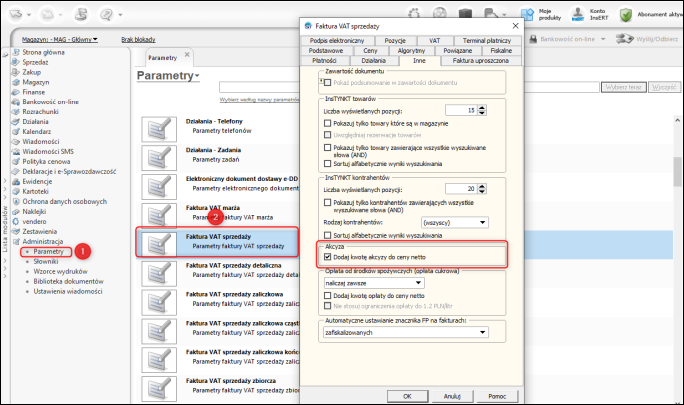Click the Anuluj button
The height and width of the screenshot is (405, 684).
452,396
